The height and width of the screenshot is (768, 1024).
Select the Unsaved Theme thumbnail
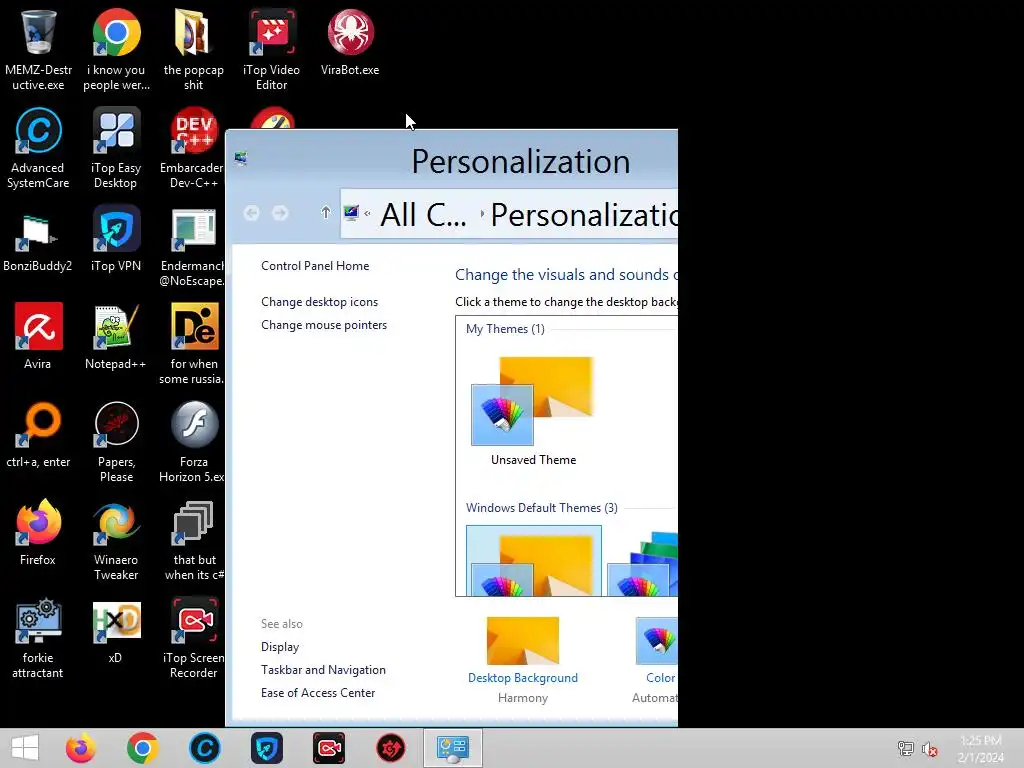(x=533, y=410)
